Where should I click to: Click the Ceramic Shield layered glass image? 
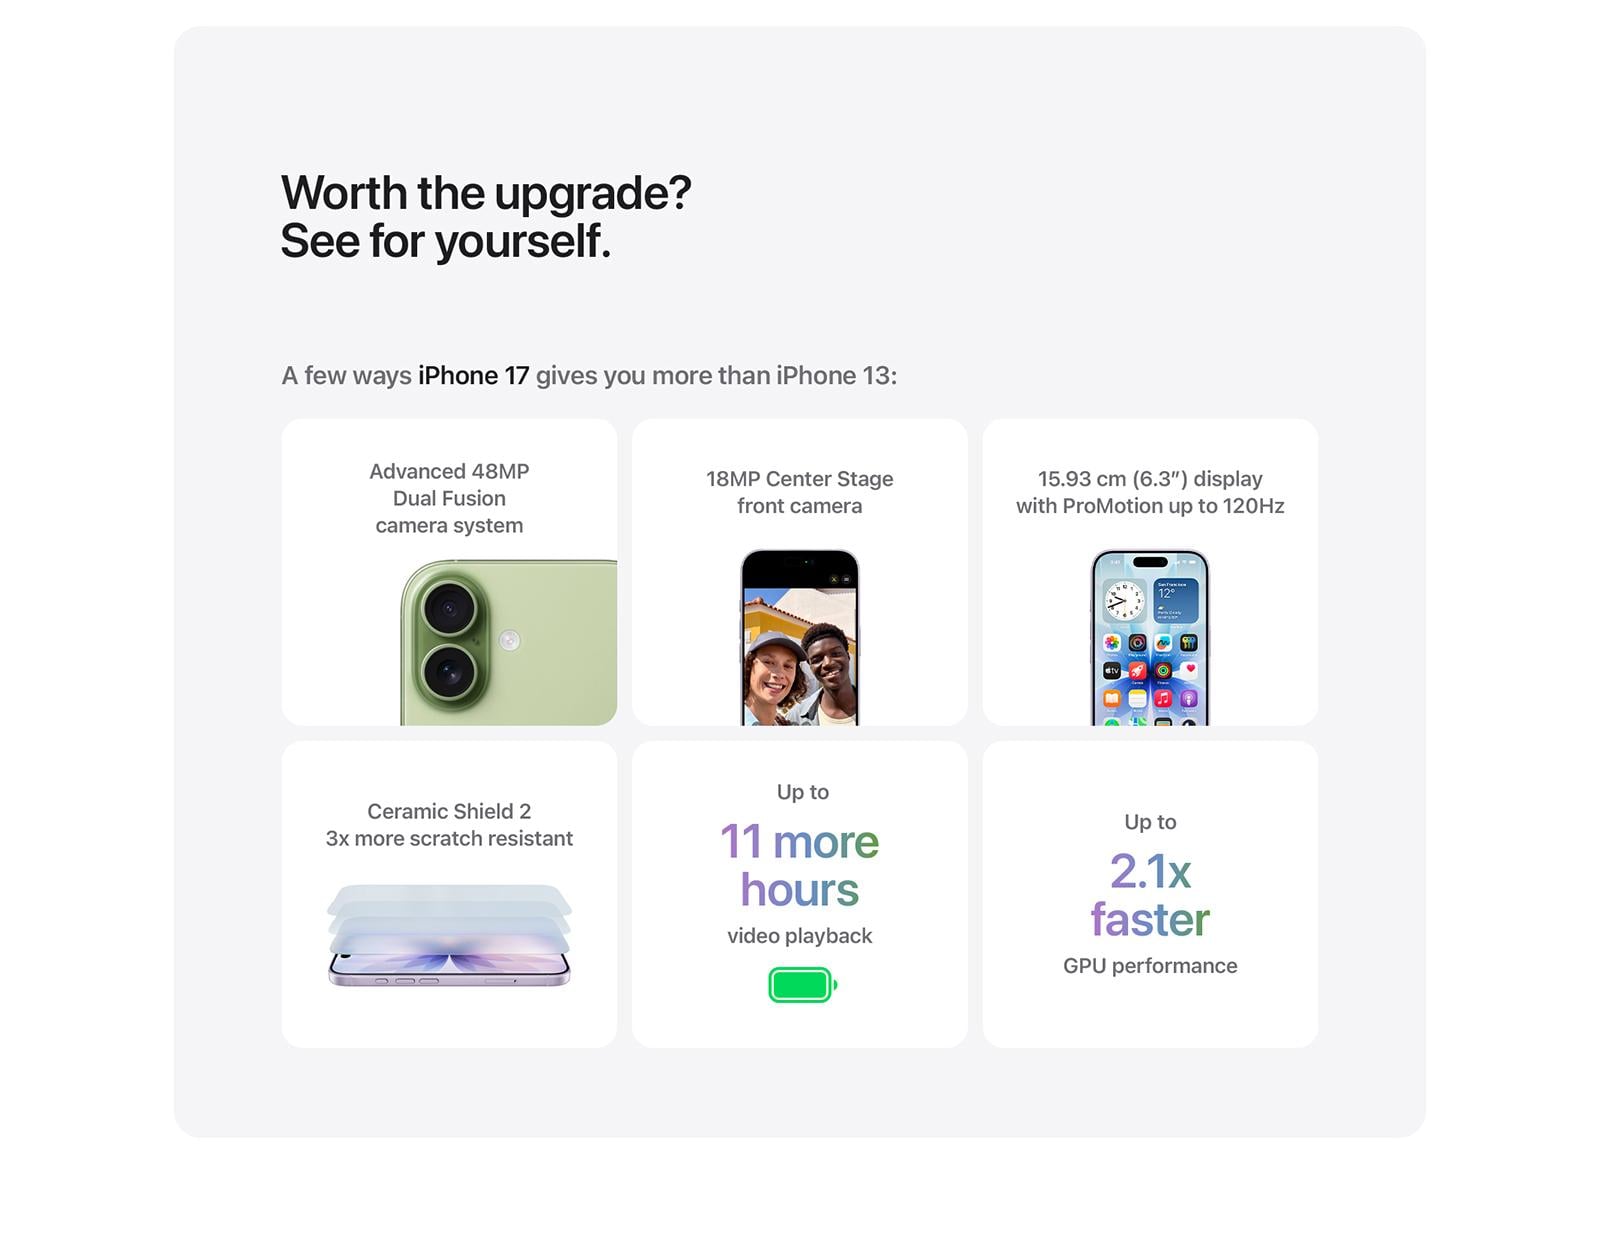point(449,935)
